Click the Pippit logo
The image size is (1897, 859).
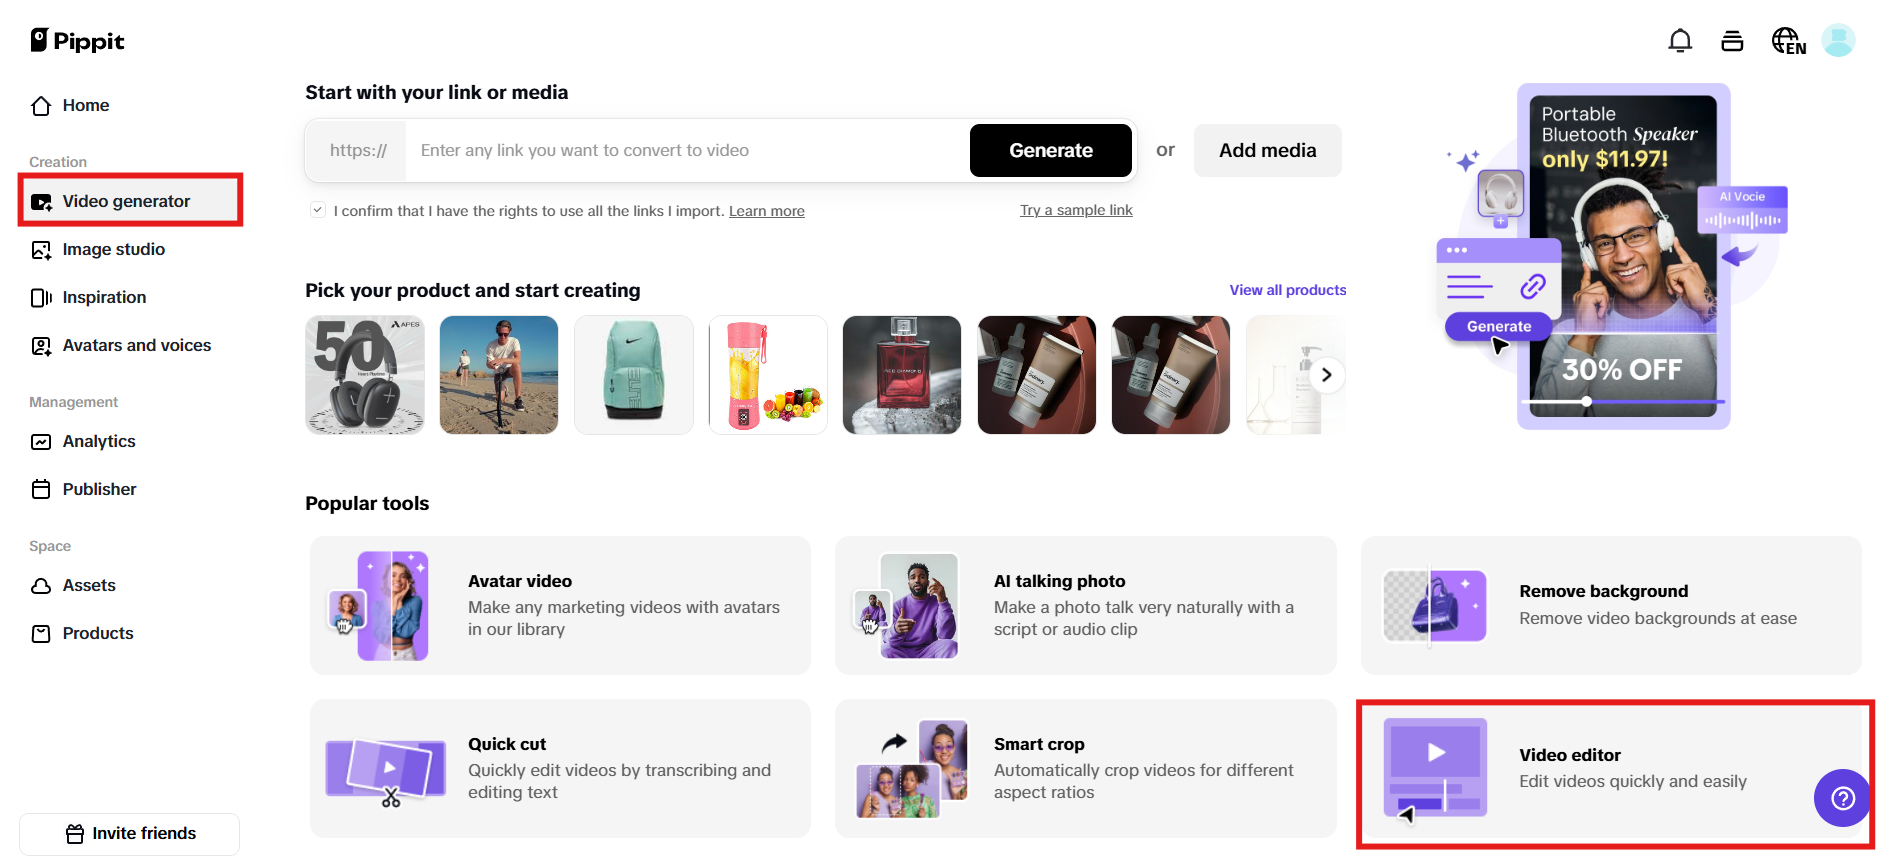(78, 41)
